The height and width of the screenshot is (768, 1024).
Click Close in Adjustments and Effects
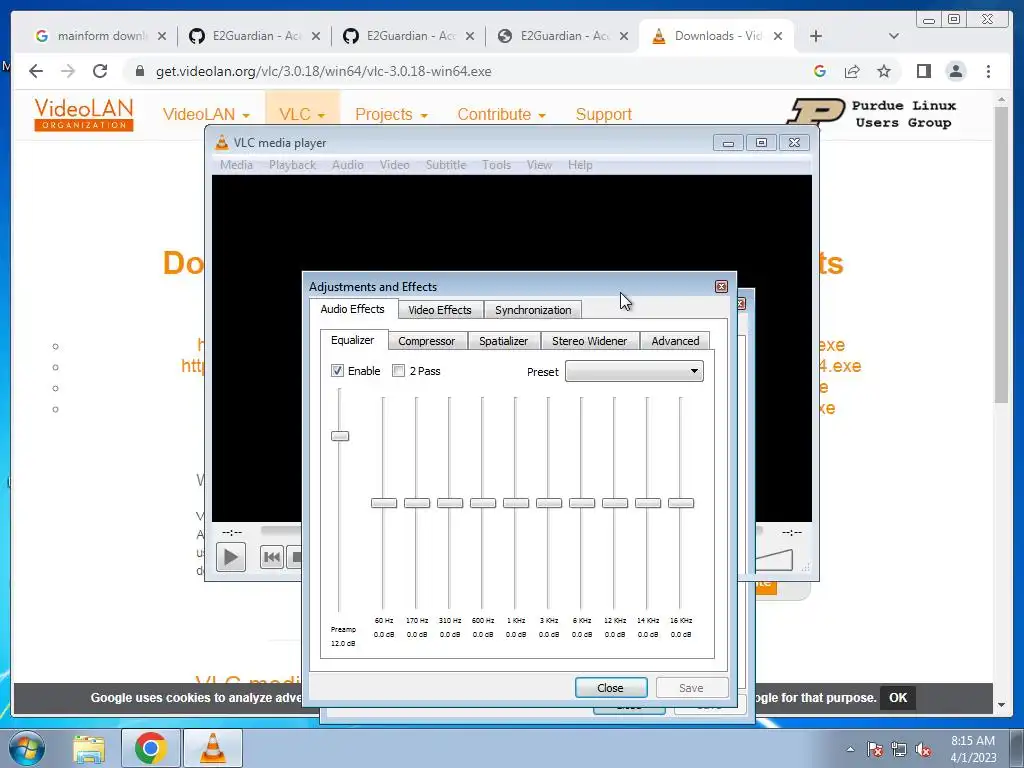click(x=611, y=688)
